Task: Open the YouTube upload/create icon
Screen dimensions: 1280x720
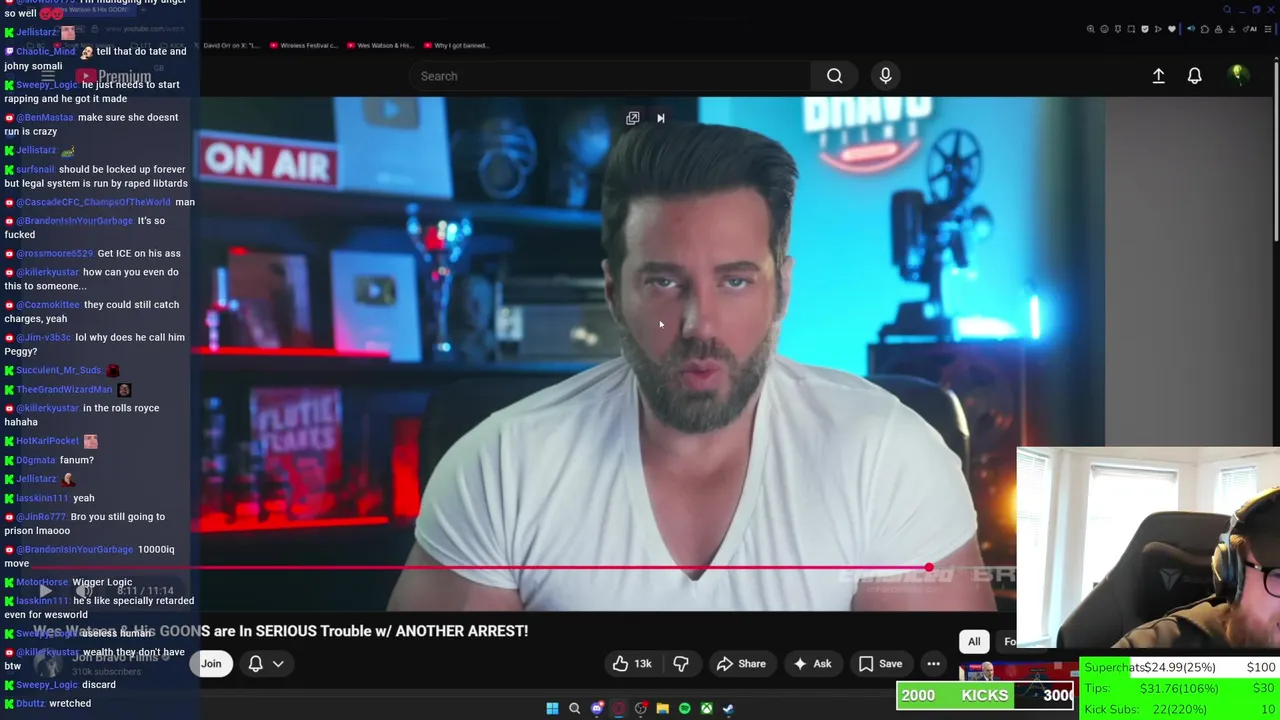Action: coord(1158,76)
